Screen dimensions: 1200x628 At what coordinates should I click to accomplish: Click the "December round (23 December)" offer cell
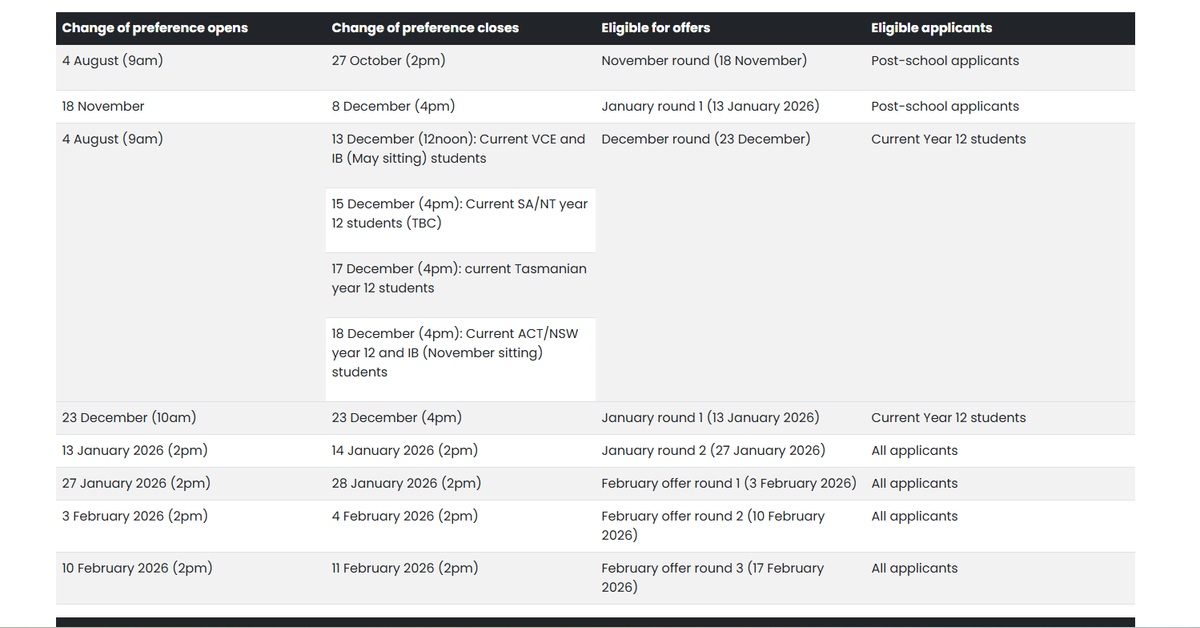706,139
